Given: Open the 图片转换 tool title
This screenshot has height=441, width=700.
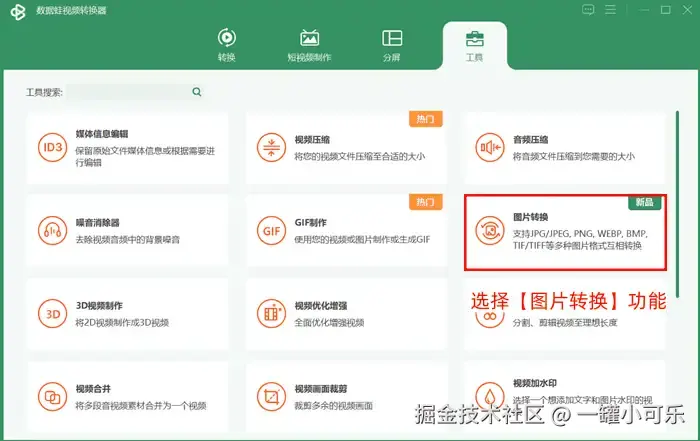Looking at the screenshot, I should pos(530,217).
